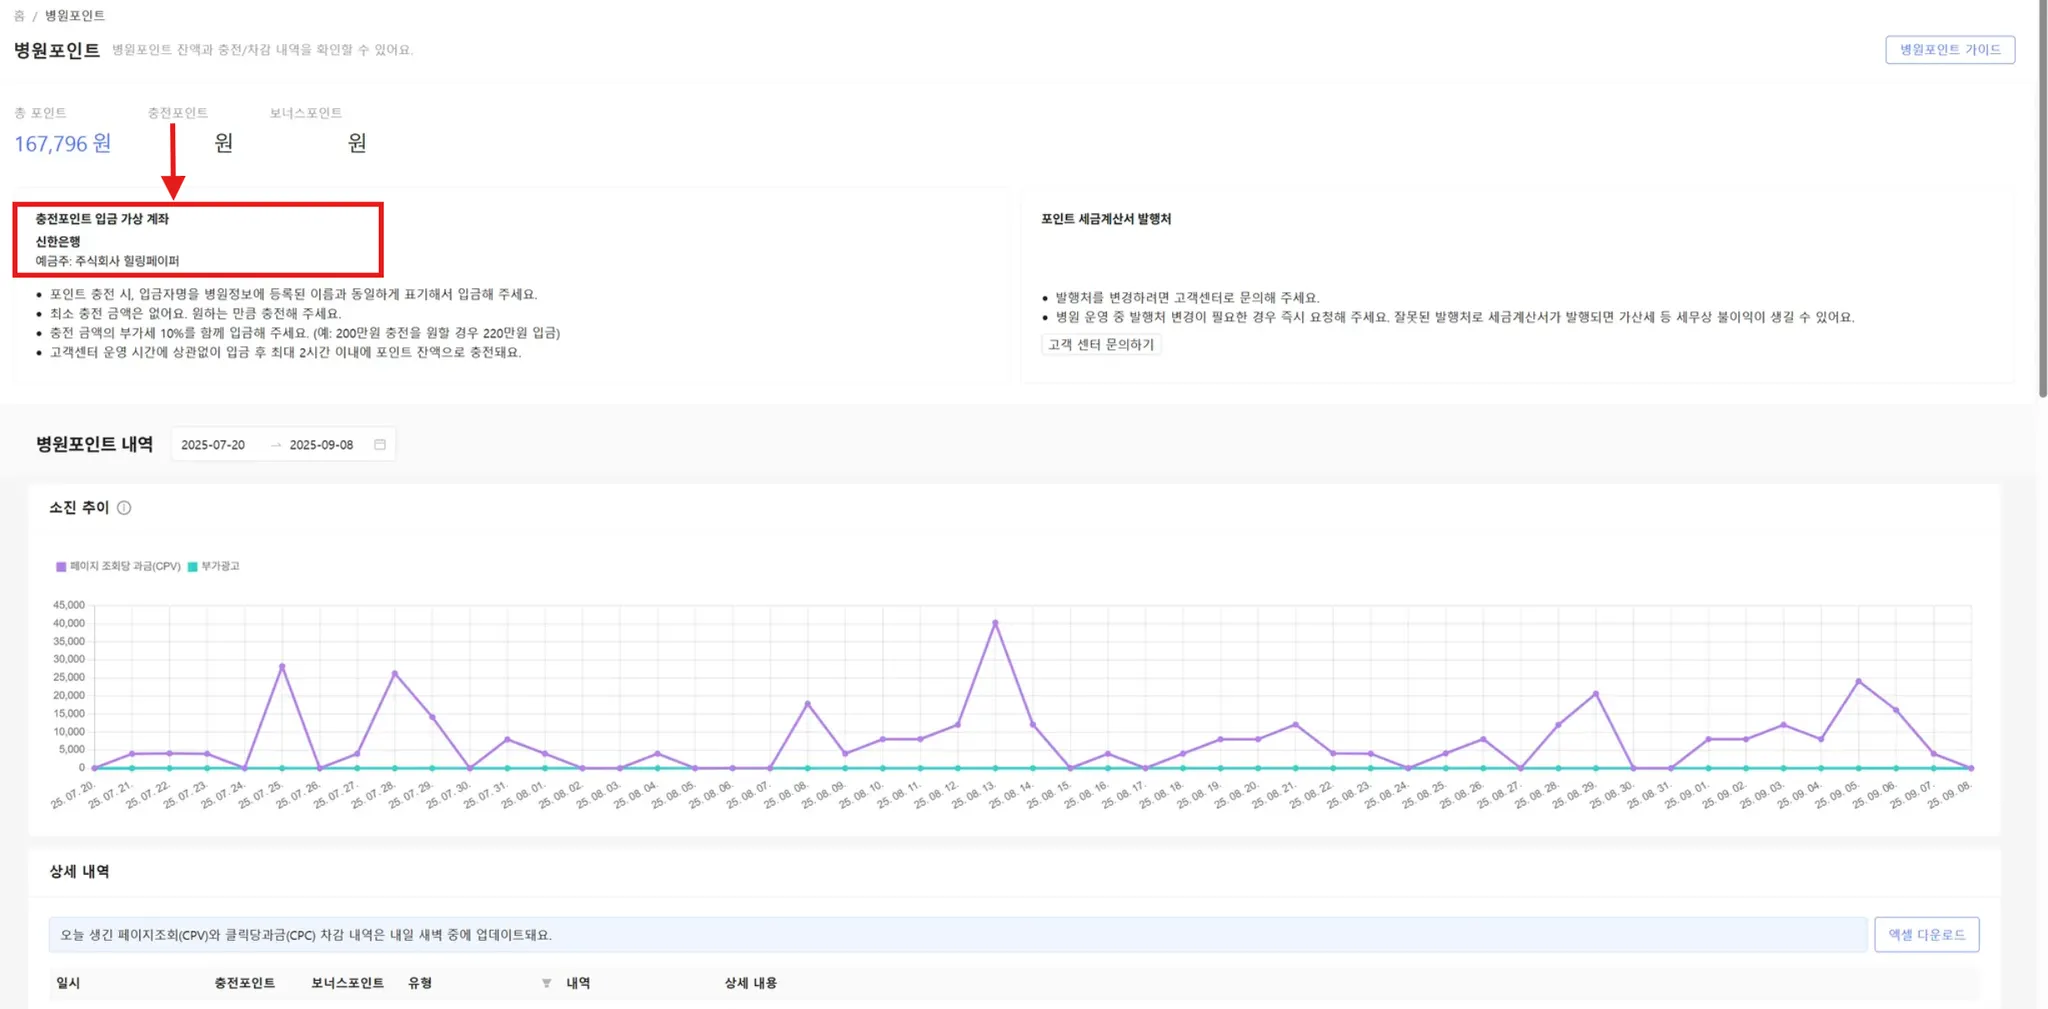Toggle the teal 부가광고 legend item
This screenshot has height=1009, width=2048.
(x=214, y=566)
